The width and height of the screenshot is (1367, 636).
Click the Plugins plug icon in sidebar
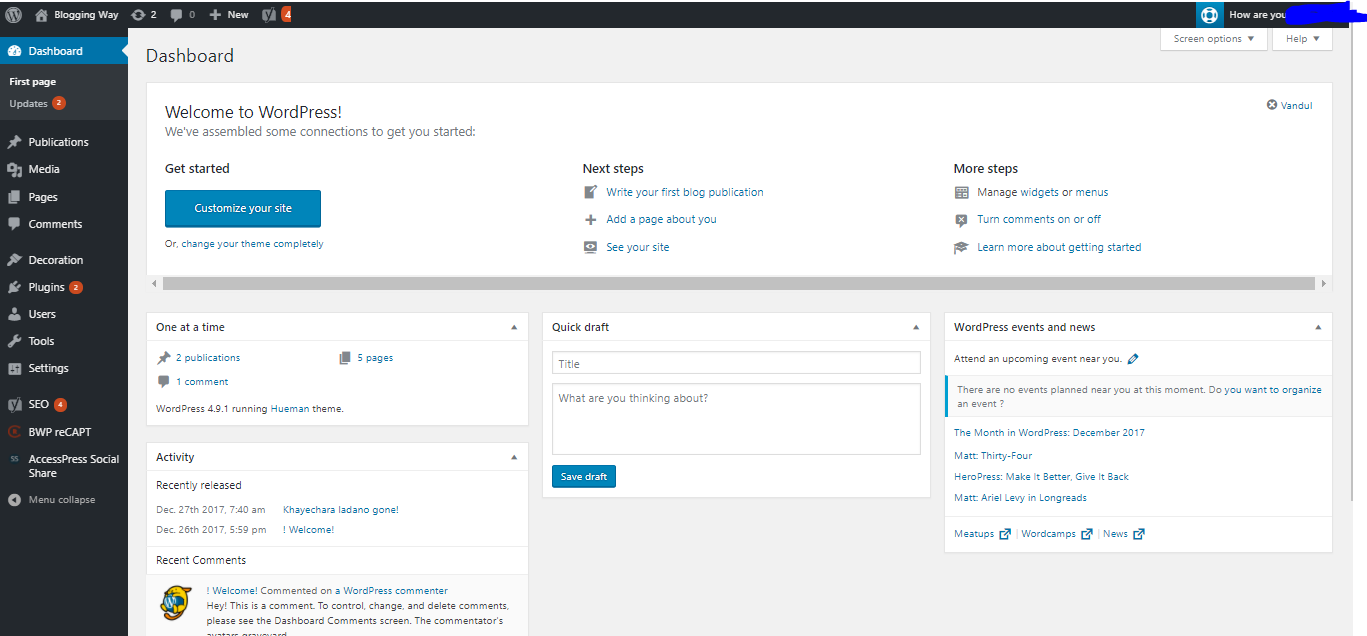(14, 287)
